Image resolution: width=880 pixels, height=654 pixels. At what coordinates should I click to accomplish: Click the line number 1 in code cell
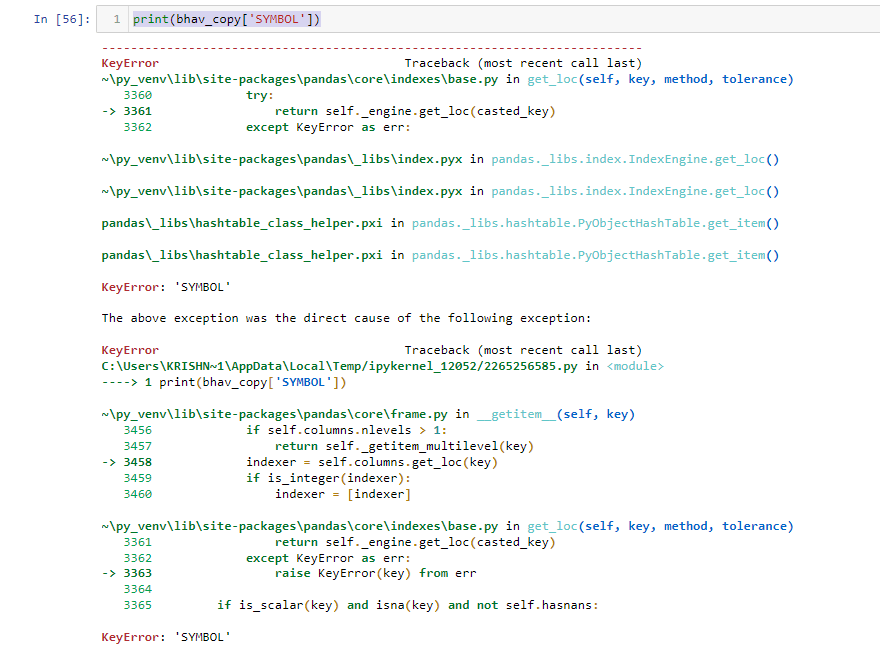[117, 19]
